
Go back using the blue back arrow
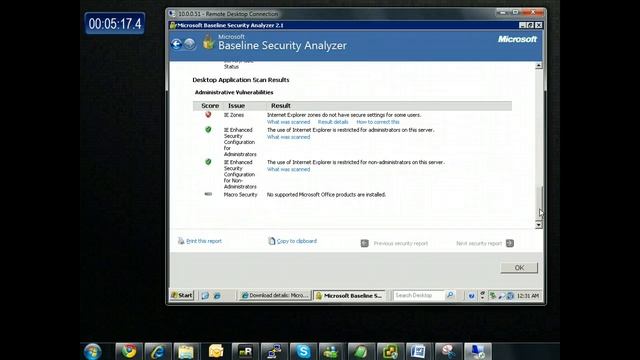pos(176,44)
